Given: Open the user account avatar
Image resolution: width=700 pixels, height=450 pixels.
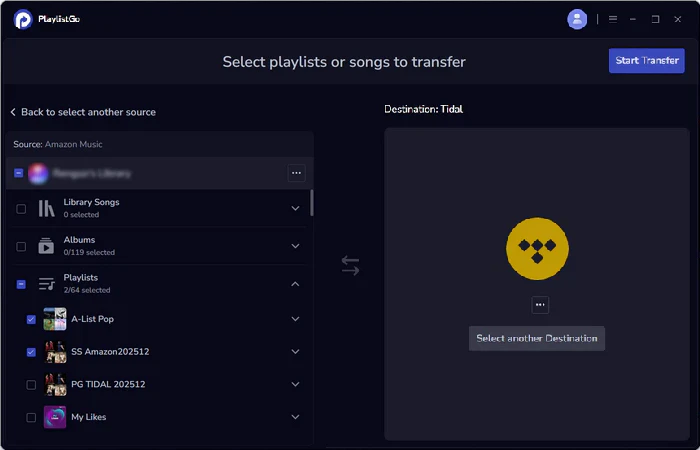Looking at the screenshot, I should (577, 19).
